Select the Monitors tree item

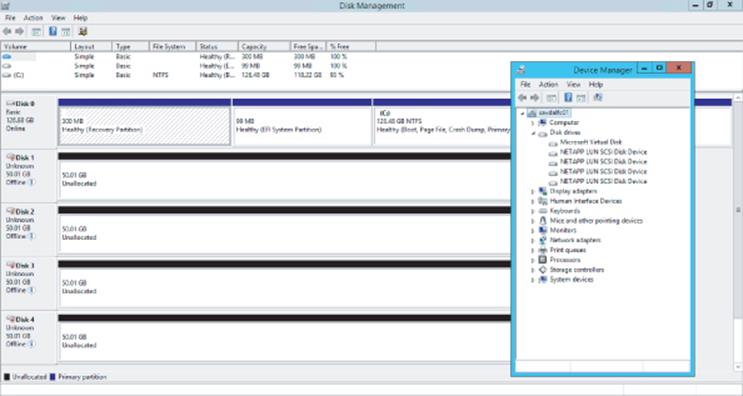point(563,231)
